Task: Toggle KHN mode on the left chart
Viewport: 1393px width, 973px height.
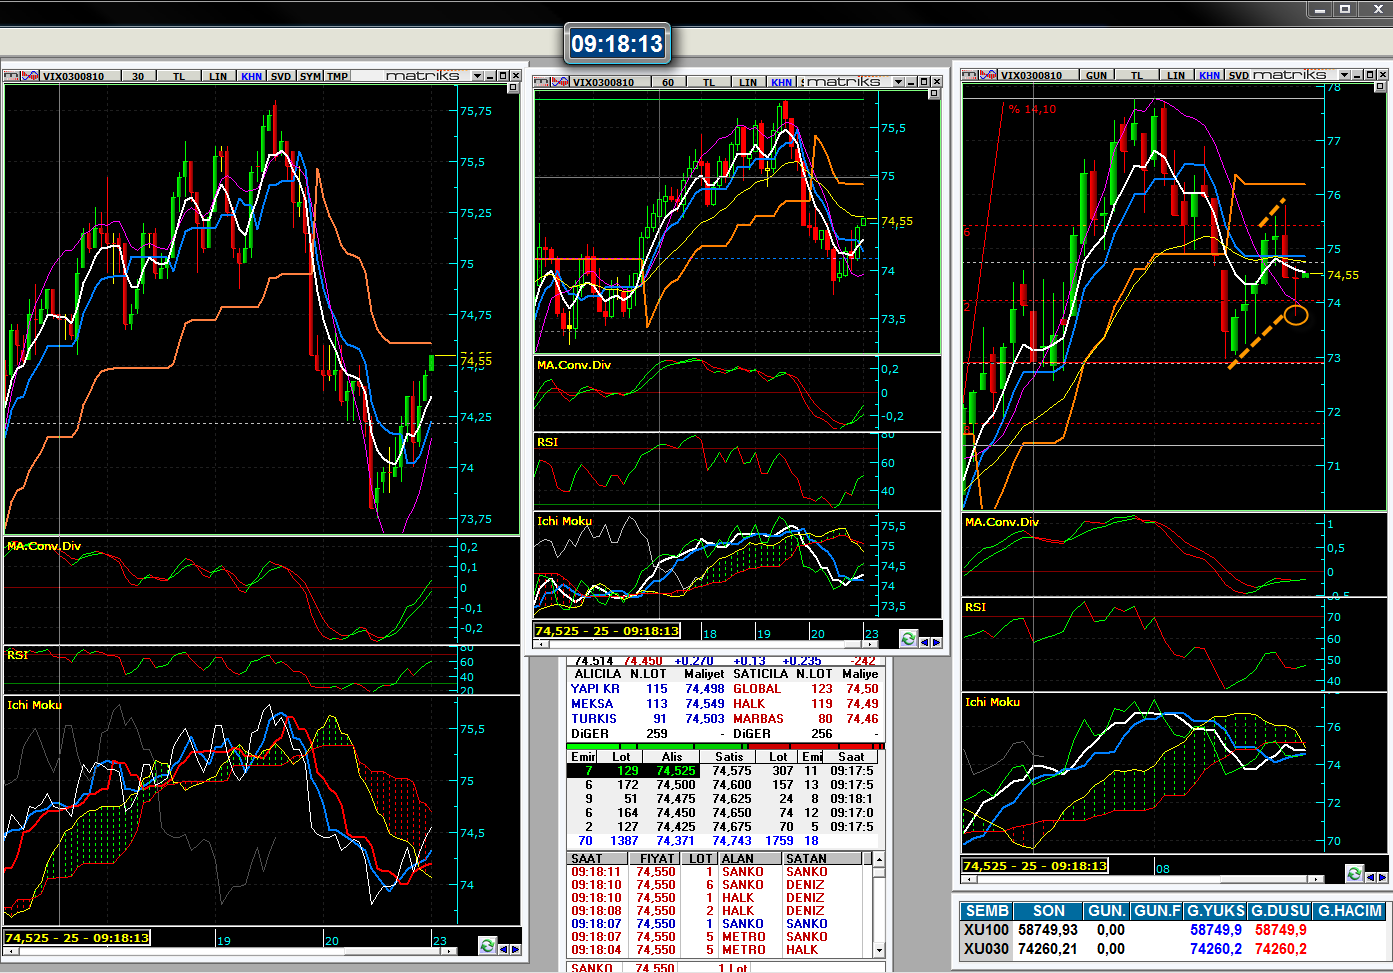Action: [x=251, y=76]
